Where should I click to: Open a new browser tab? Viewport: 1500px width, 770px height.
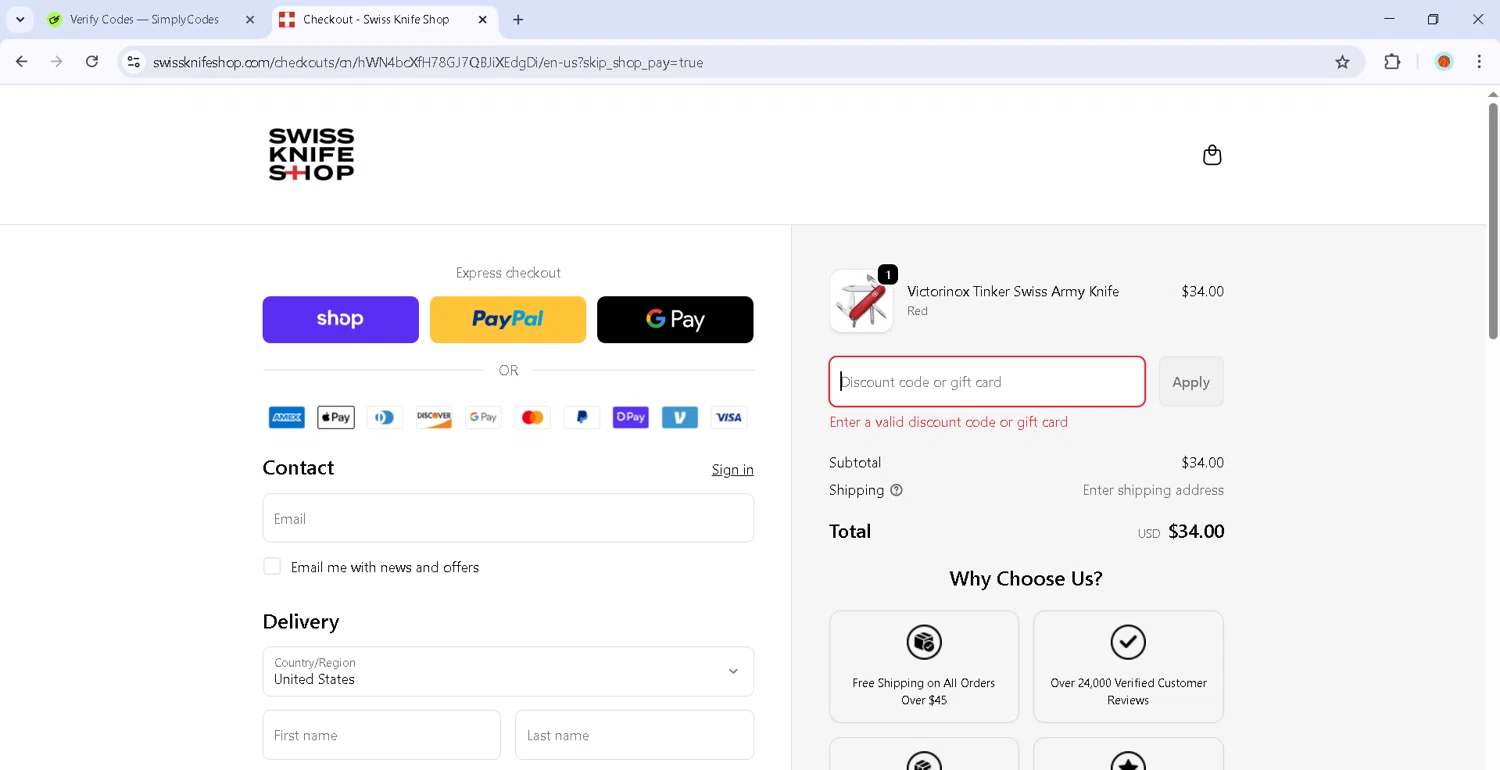point(518,19)
